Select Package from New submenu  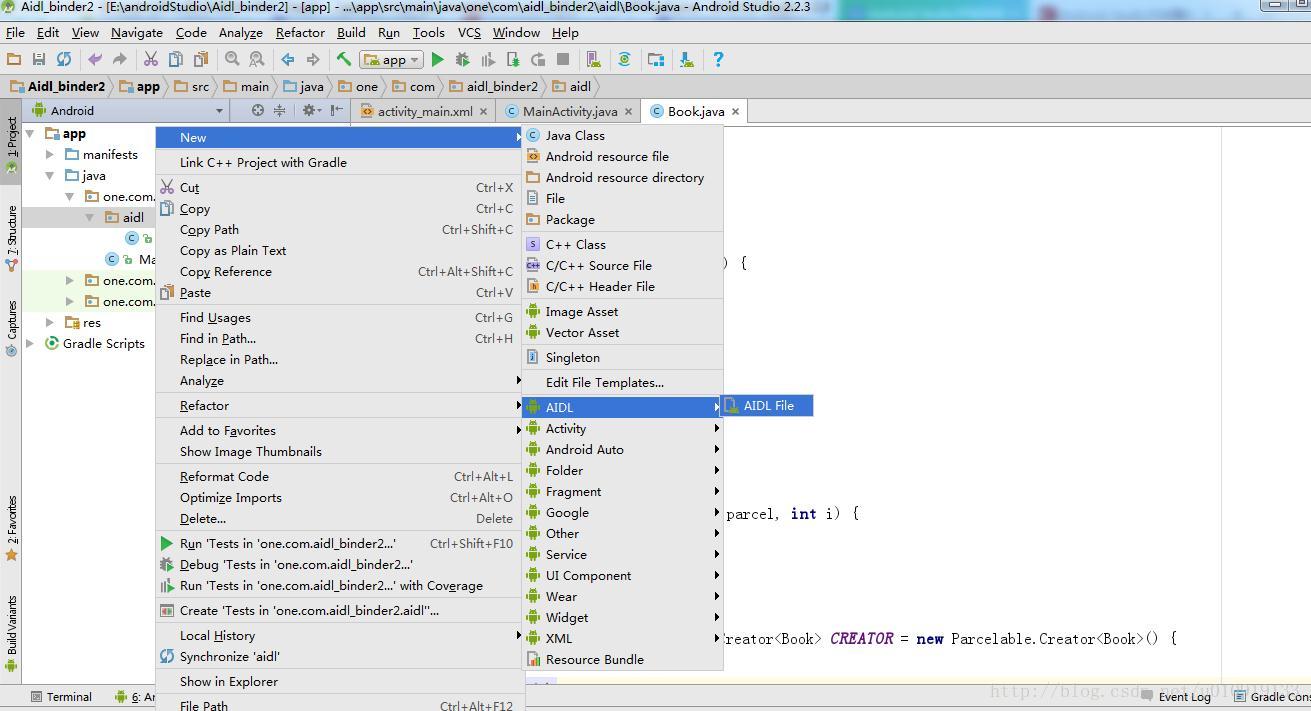(x=622, y=219)
